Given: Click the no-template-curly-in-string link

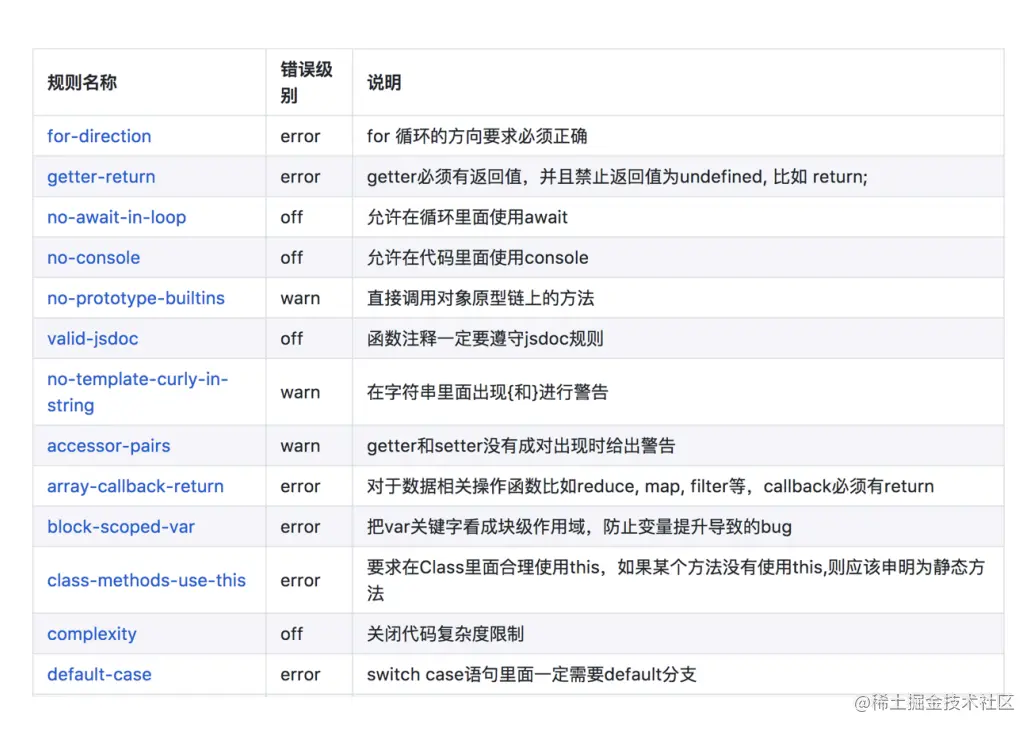Looking at the screenshot, I should tap(137, 392).
